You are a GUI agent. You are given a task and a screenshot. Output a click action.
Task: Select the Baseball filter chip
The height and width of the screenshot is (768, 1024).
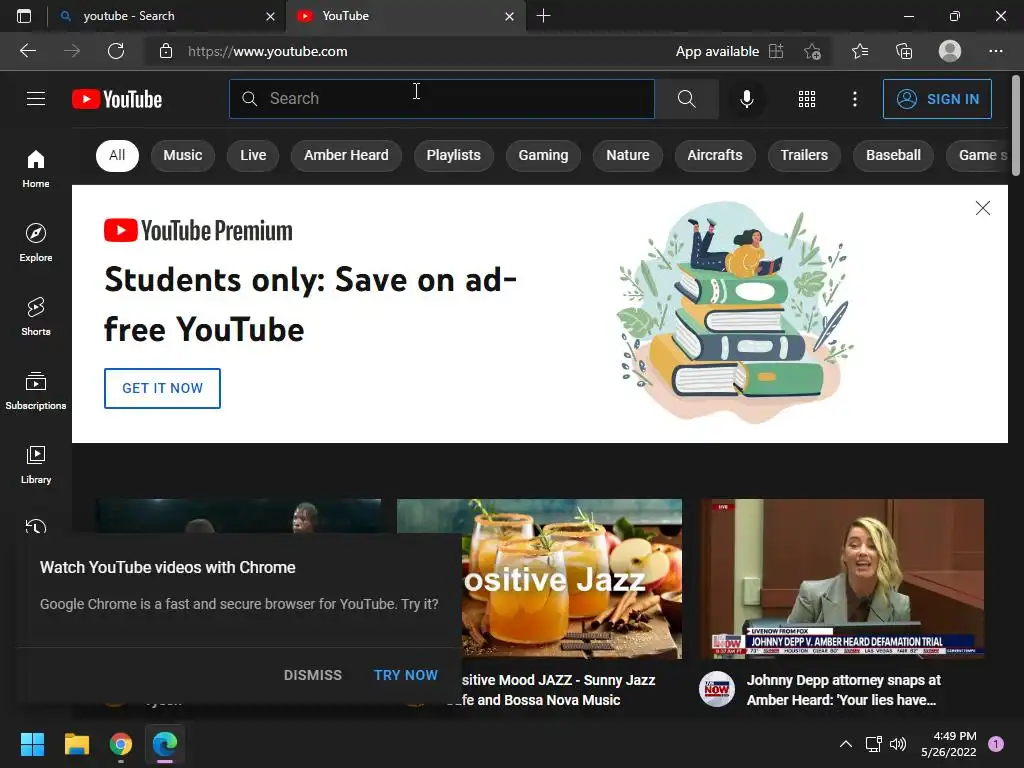point(893,155)
